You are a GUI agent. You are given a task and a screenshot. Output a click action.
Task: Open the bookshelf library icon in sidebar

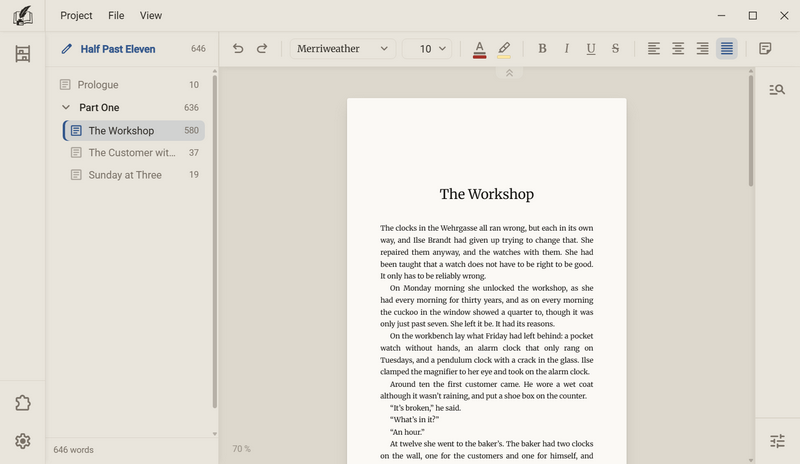click(22, 54)
